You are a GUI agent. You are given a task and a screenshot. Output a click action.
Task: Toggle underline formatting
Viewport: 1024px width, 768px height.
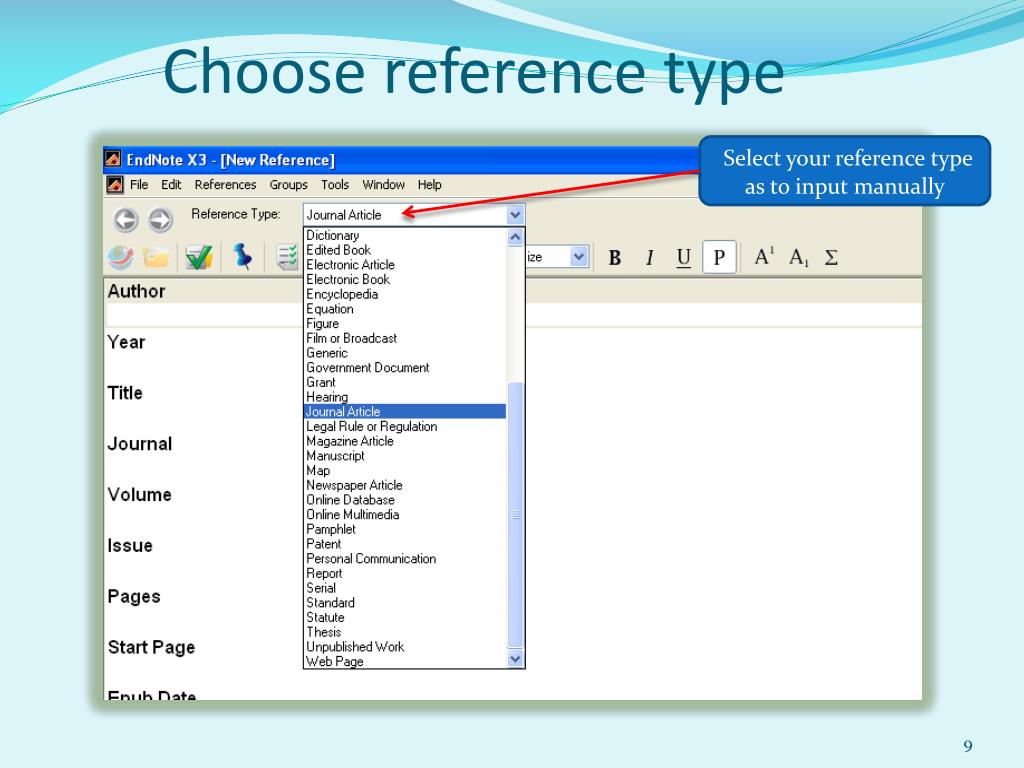click(x=683, y=258)
